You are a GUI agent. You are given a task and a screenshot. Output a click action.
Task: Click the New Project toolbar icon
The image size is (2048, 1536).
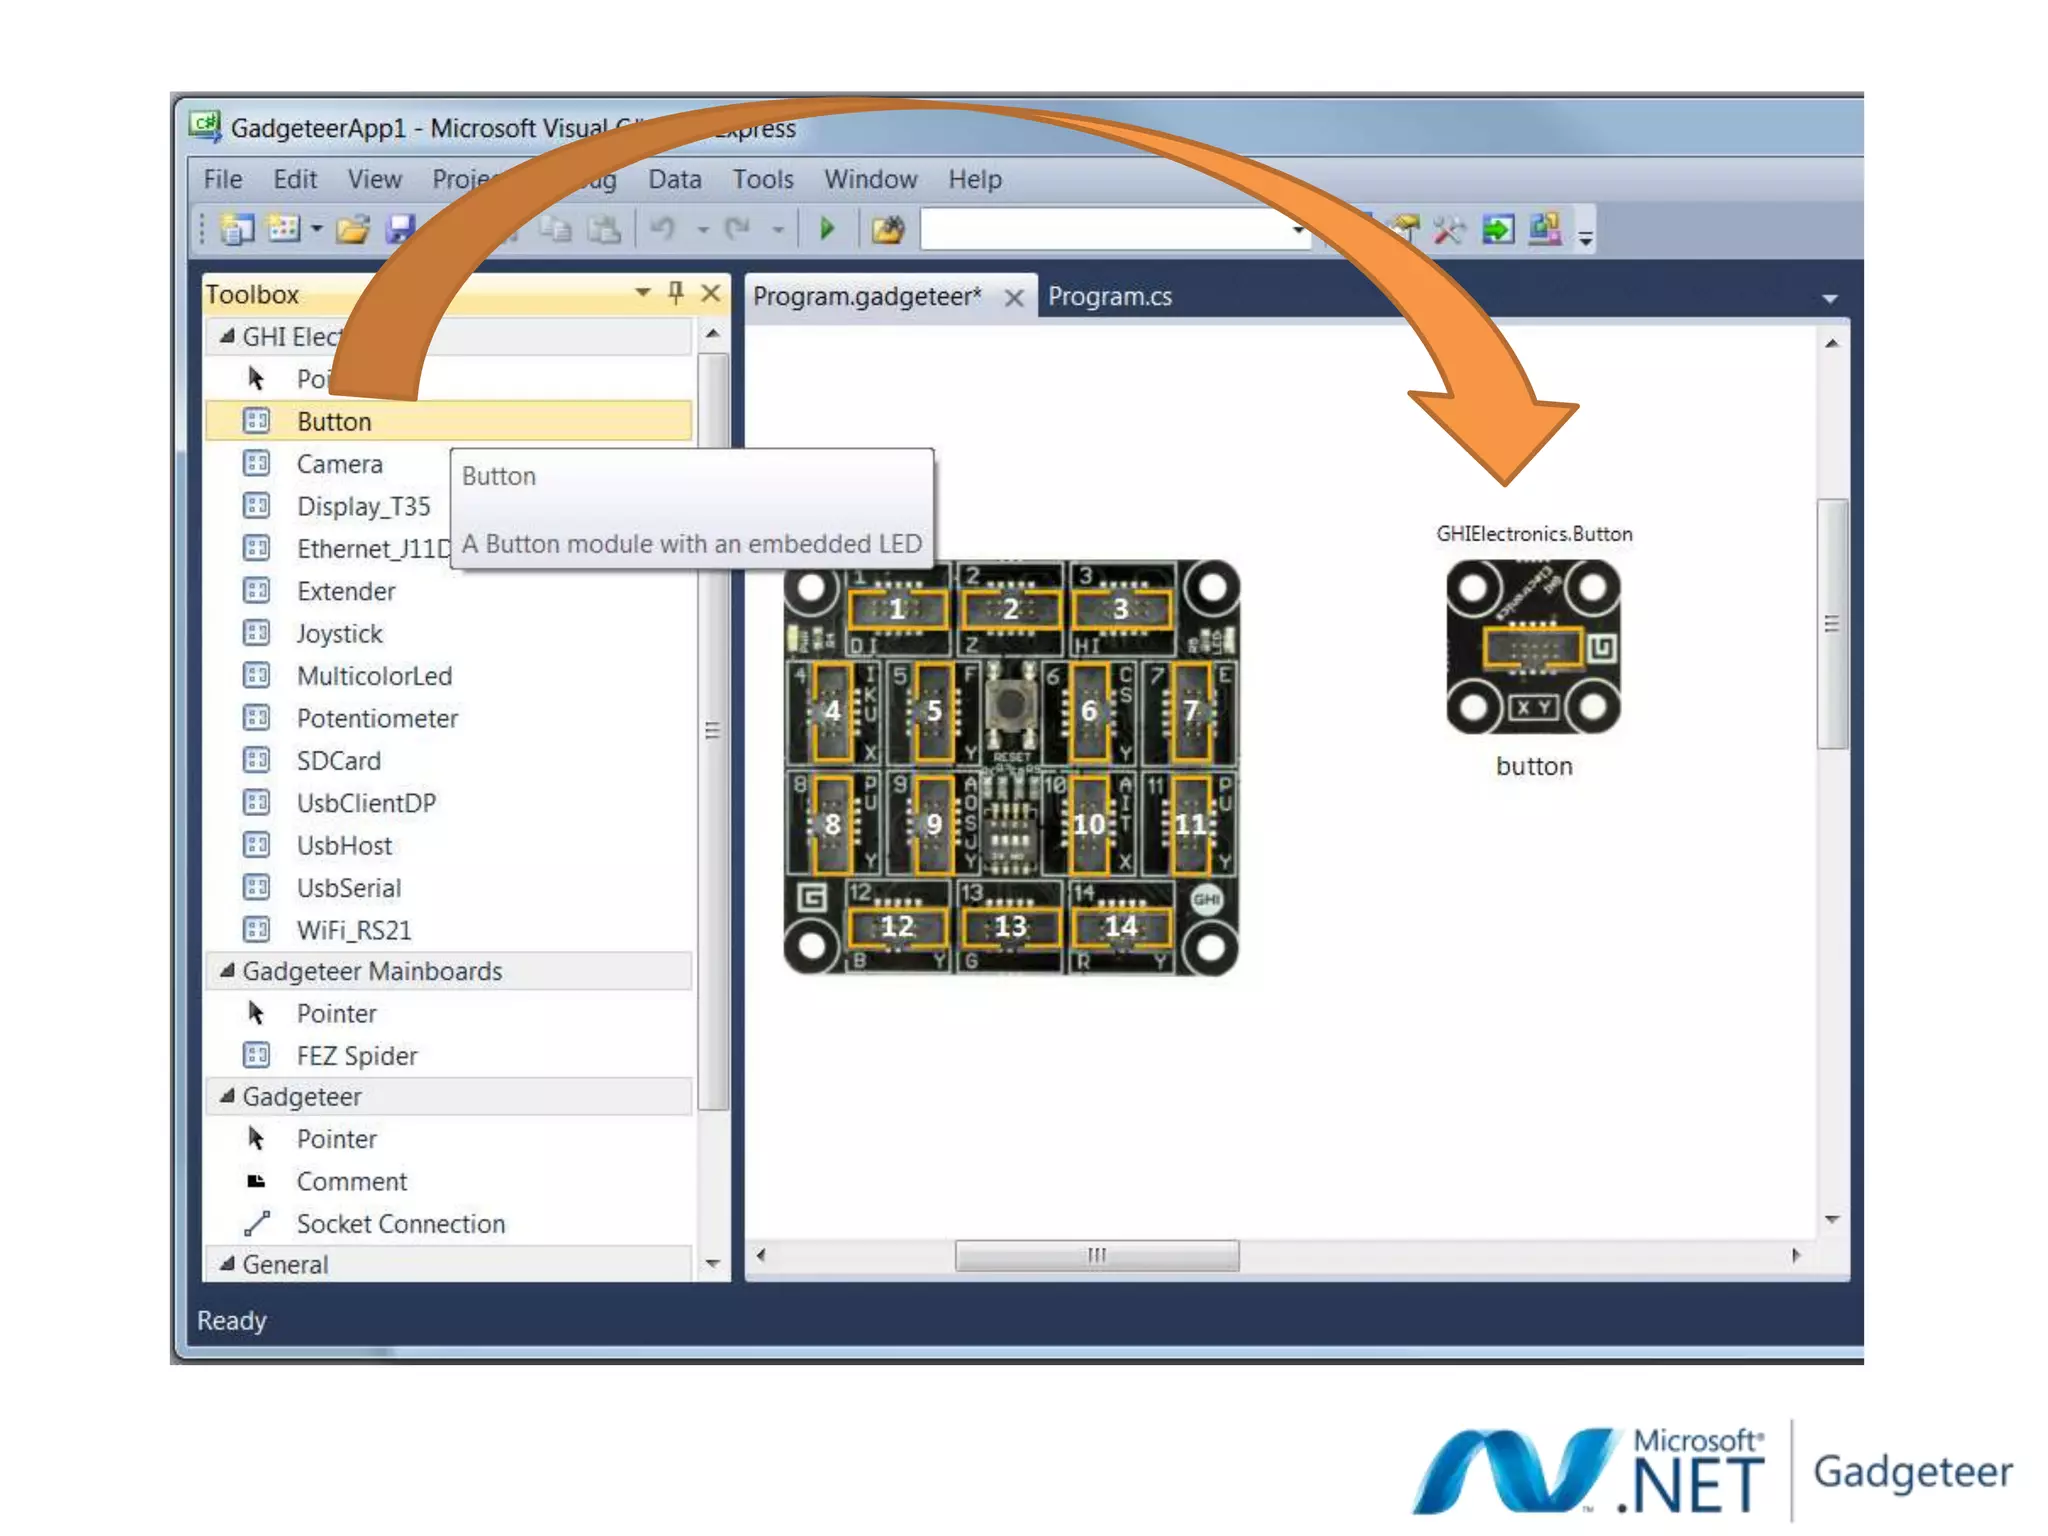coord(237,229)
